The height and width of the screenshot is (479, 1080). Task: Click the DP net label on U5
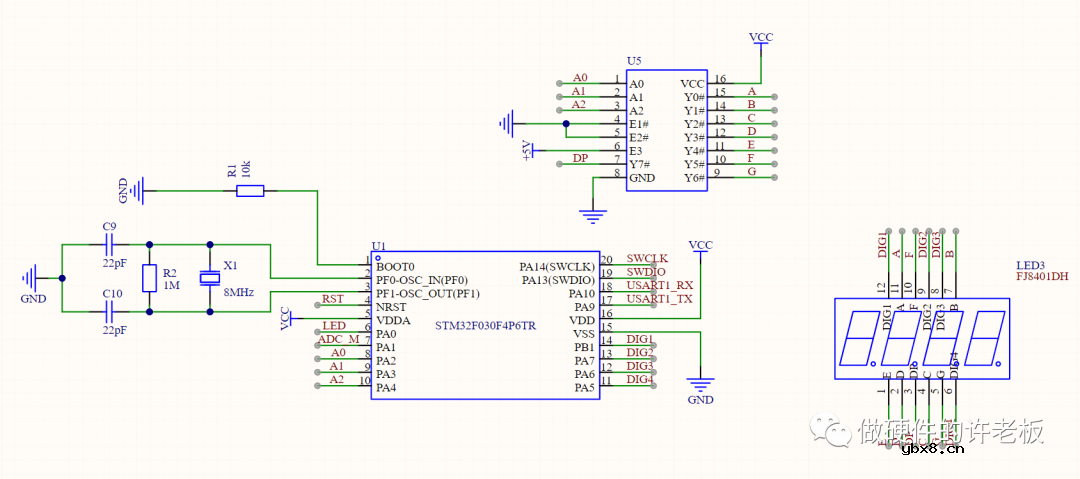point(580,158)
